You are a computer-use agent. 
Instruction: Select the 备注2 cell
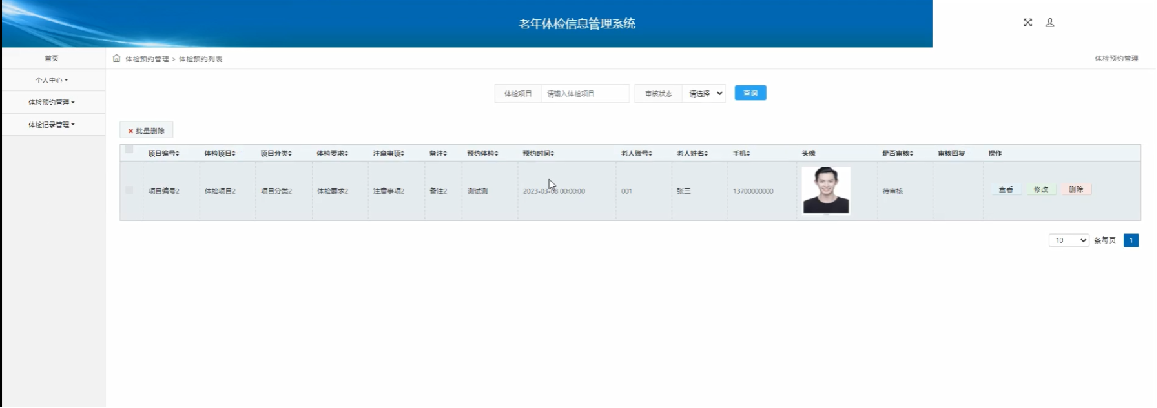[x=438, y=191]
